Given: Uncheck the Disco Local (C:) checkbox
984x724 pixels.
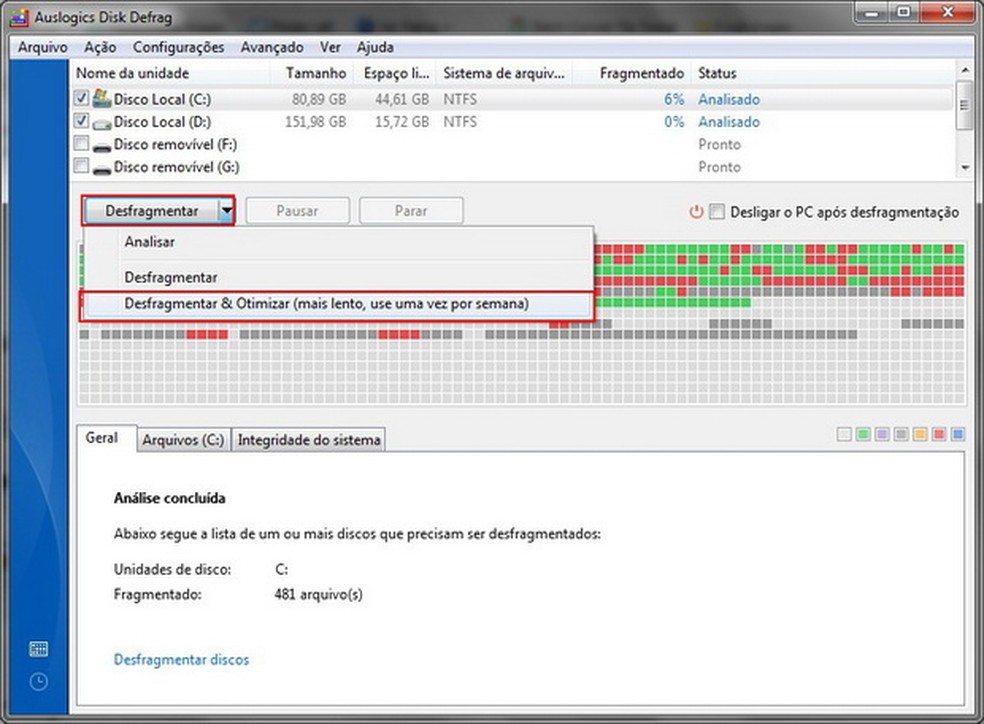Looking at the screenshot, I should [x=81, y=98].
